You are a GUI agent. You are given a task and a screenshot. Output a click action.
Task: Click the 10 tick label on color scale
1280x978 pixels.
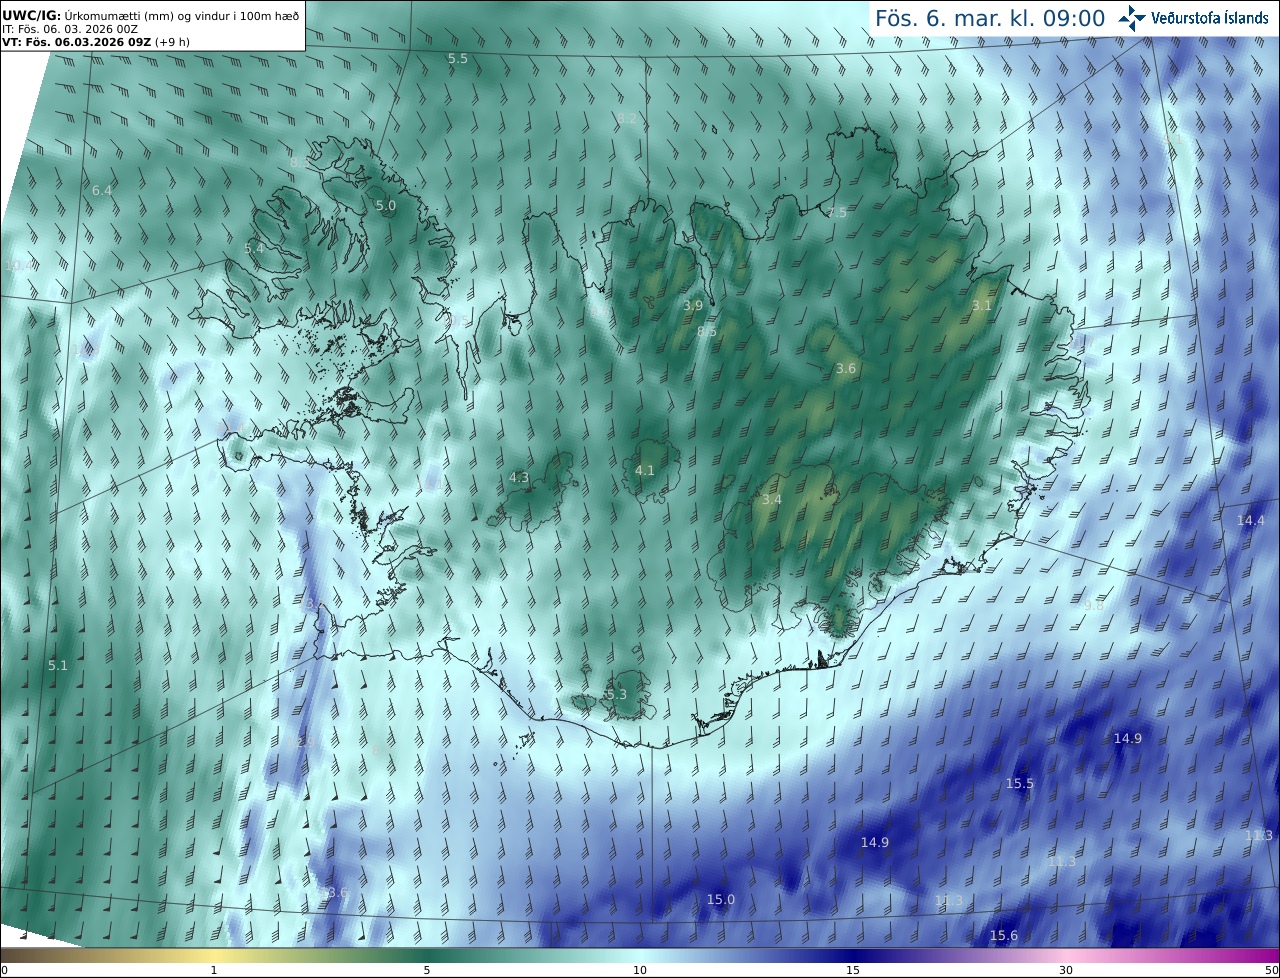tap(640, 970)
